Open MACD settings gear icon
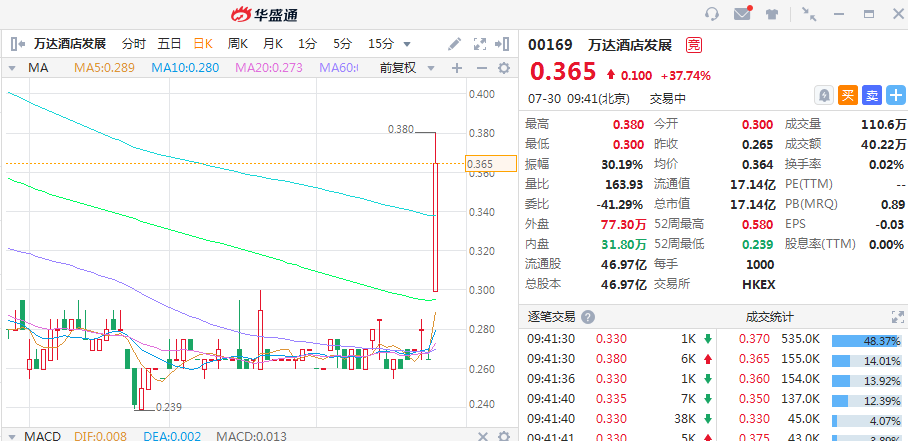The width and height of the screenshot is (908, 441). click(504, 436)
